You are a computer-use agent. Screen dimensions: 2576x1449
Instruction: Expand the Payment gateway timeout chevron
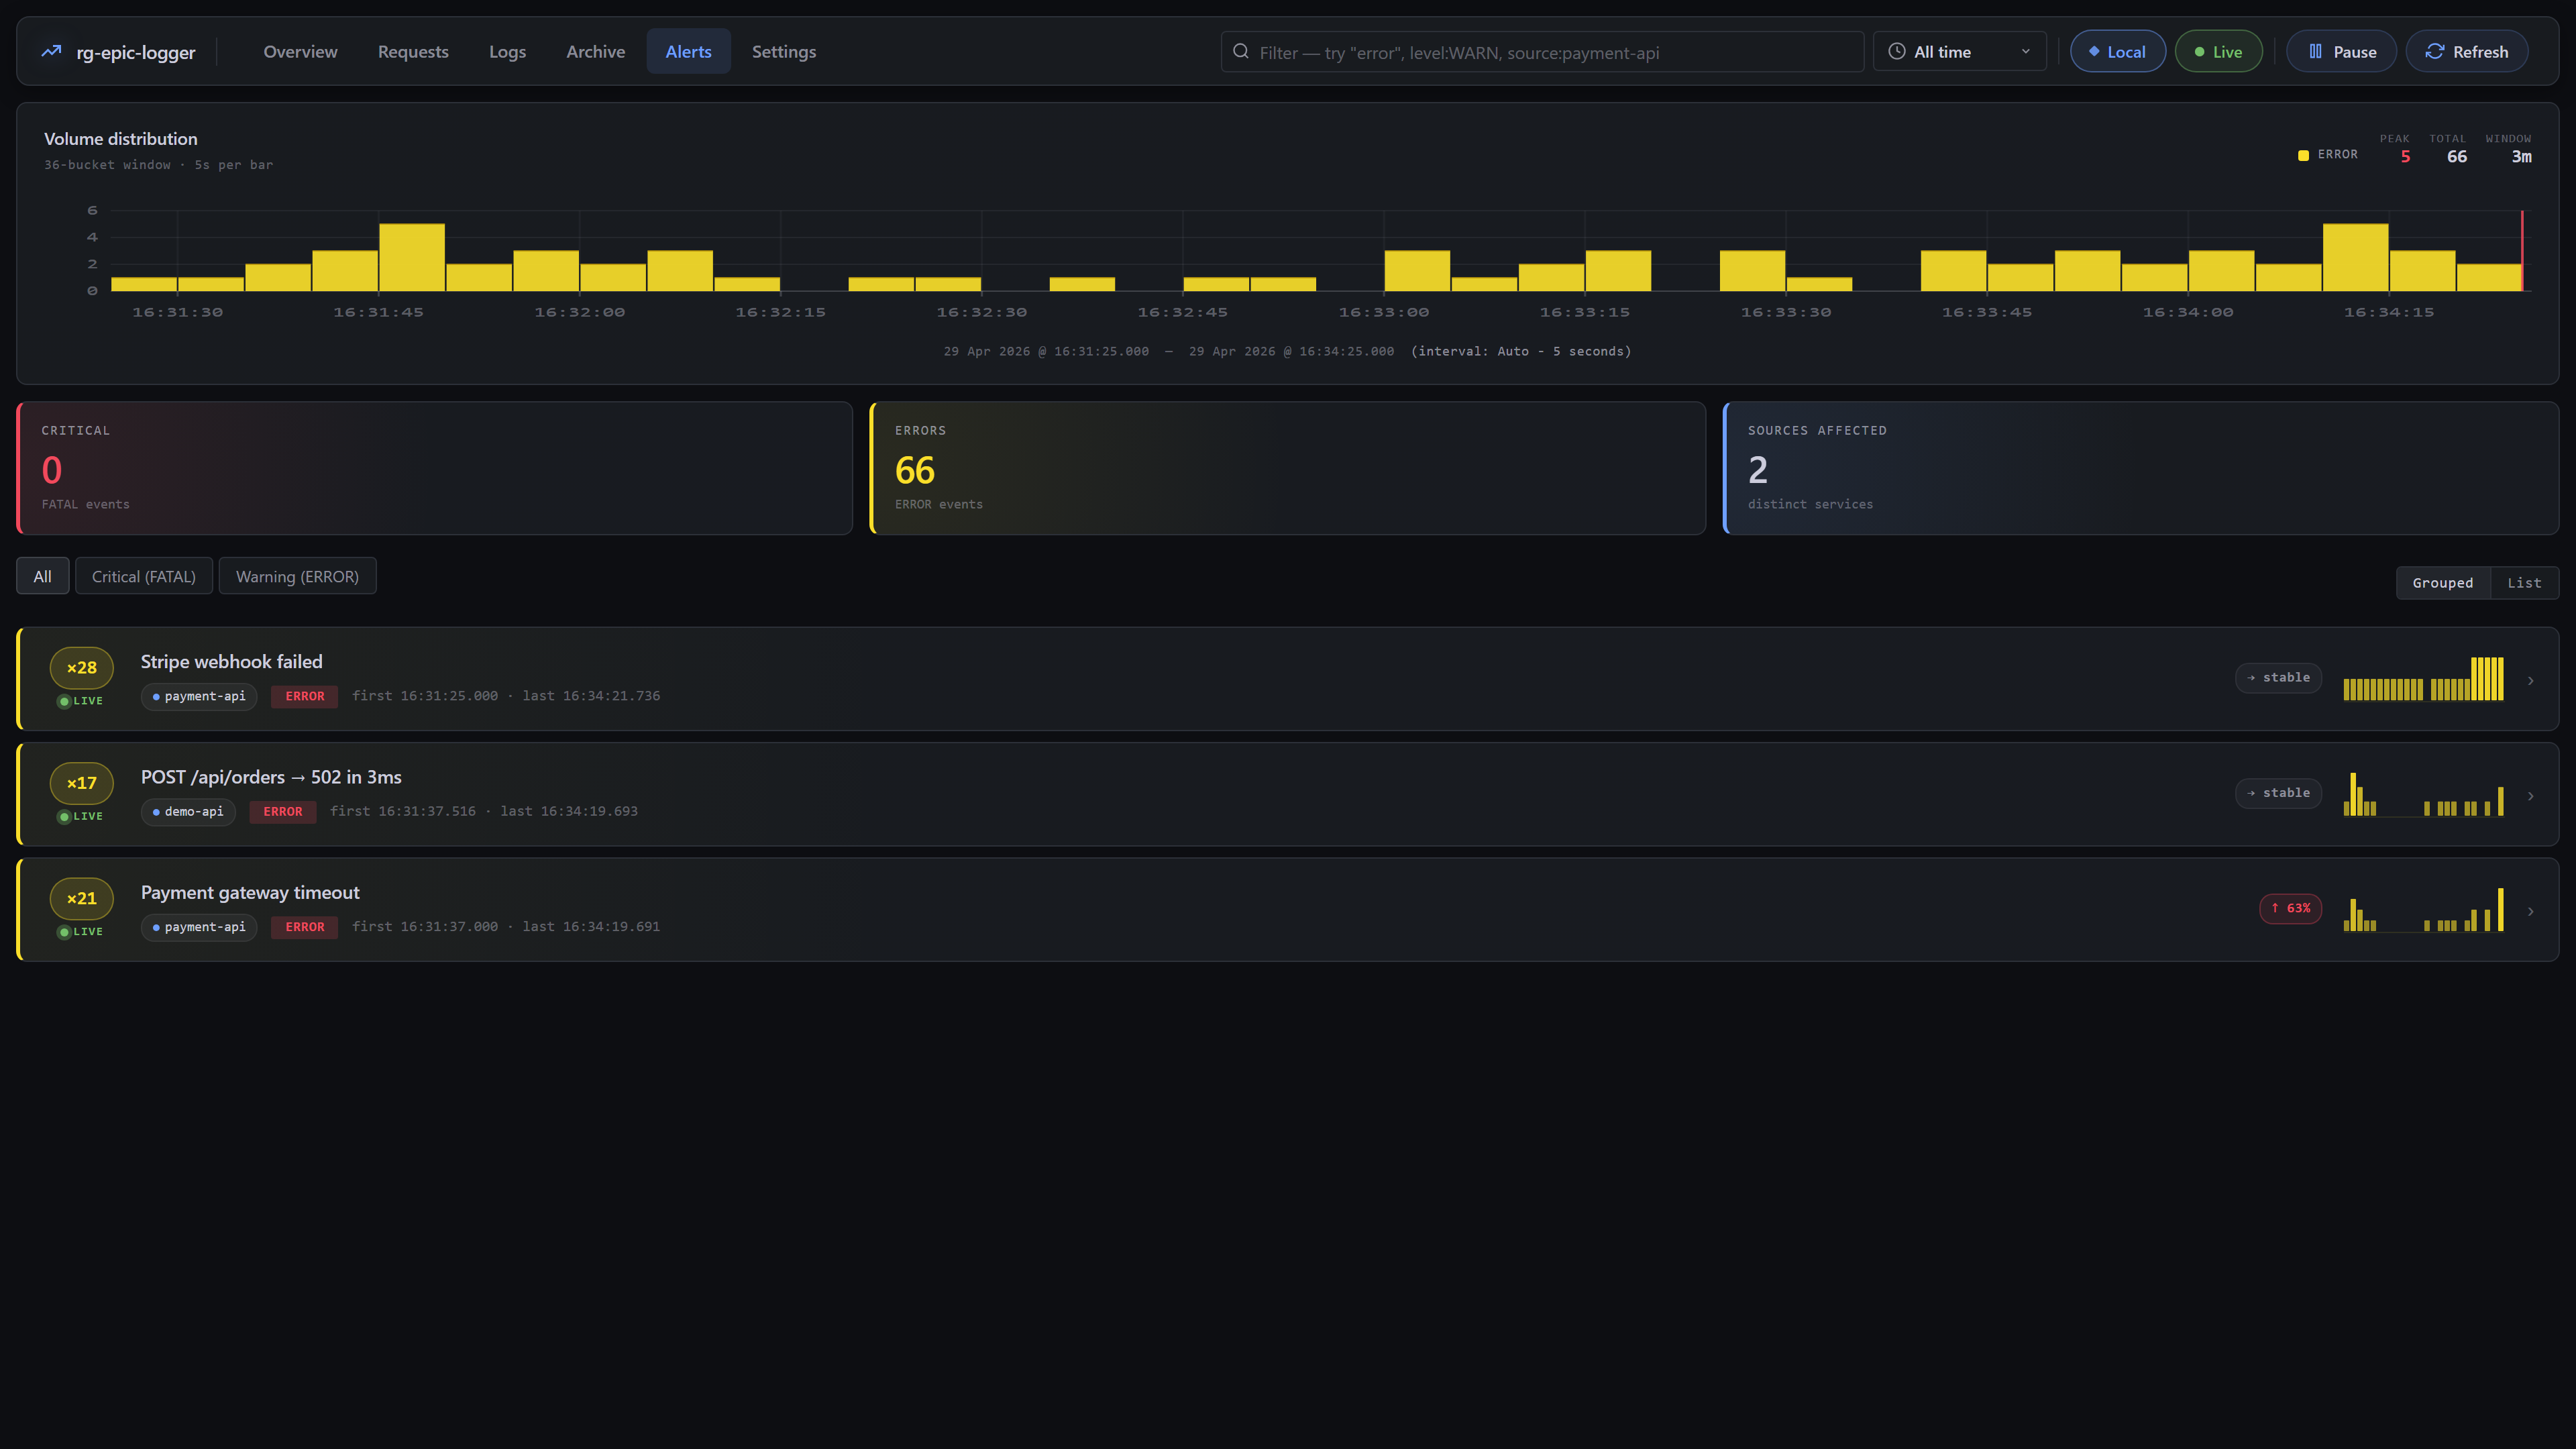click(x=2531, y=911)
